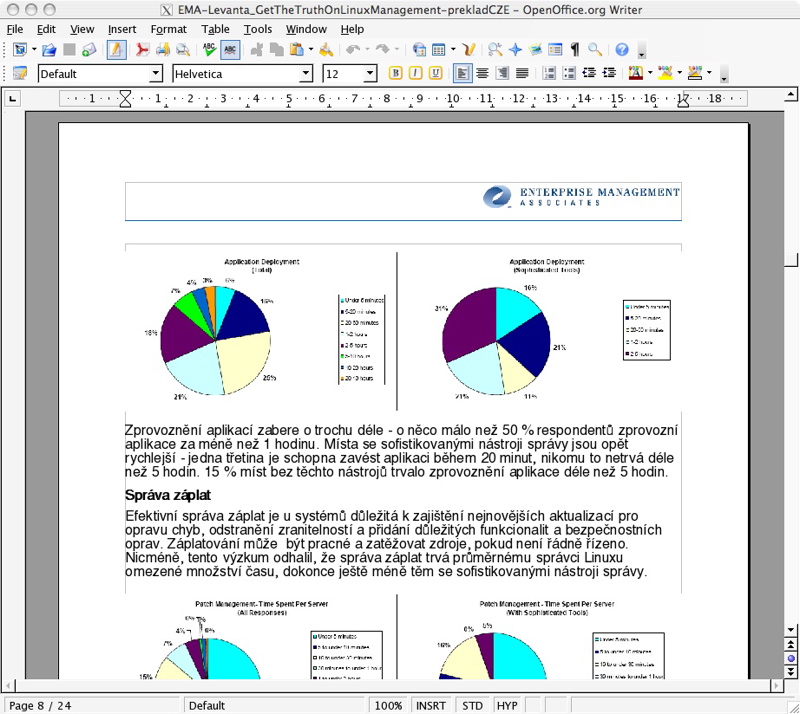Viewport: 800px width, 714px height.
Task: Select Align Left
Action: point(462,73)
